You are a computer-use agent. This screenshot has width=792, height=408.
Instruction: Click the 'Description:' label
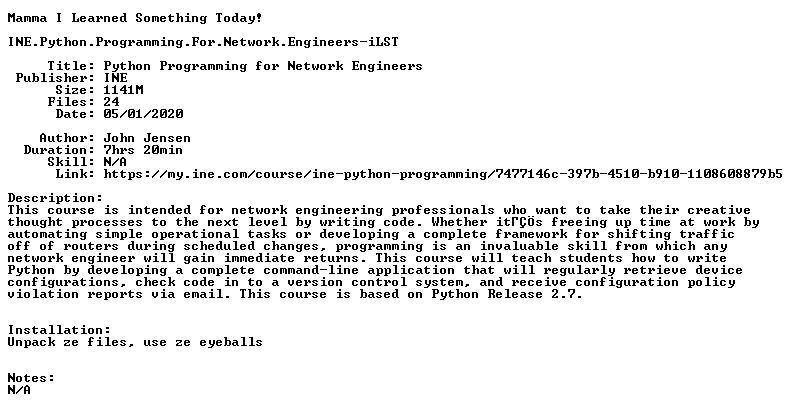tap(55, 198)
